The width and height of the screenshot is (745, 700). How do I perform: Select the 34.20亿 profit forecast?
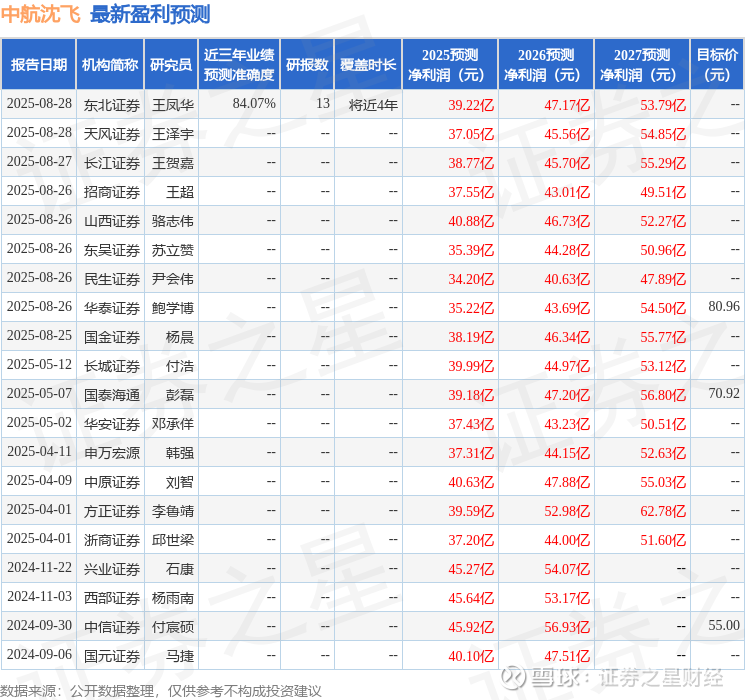pyautogui.click(x=471, y=279)
